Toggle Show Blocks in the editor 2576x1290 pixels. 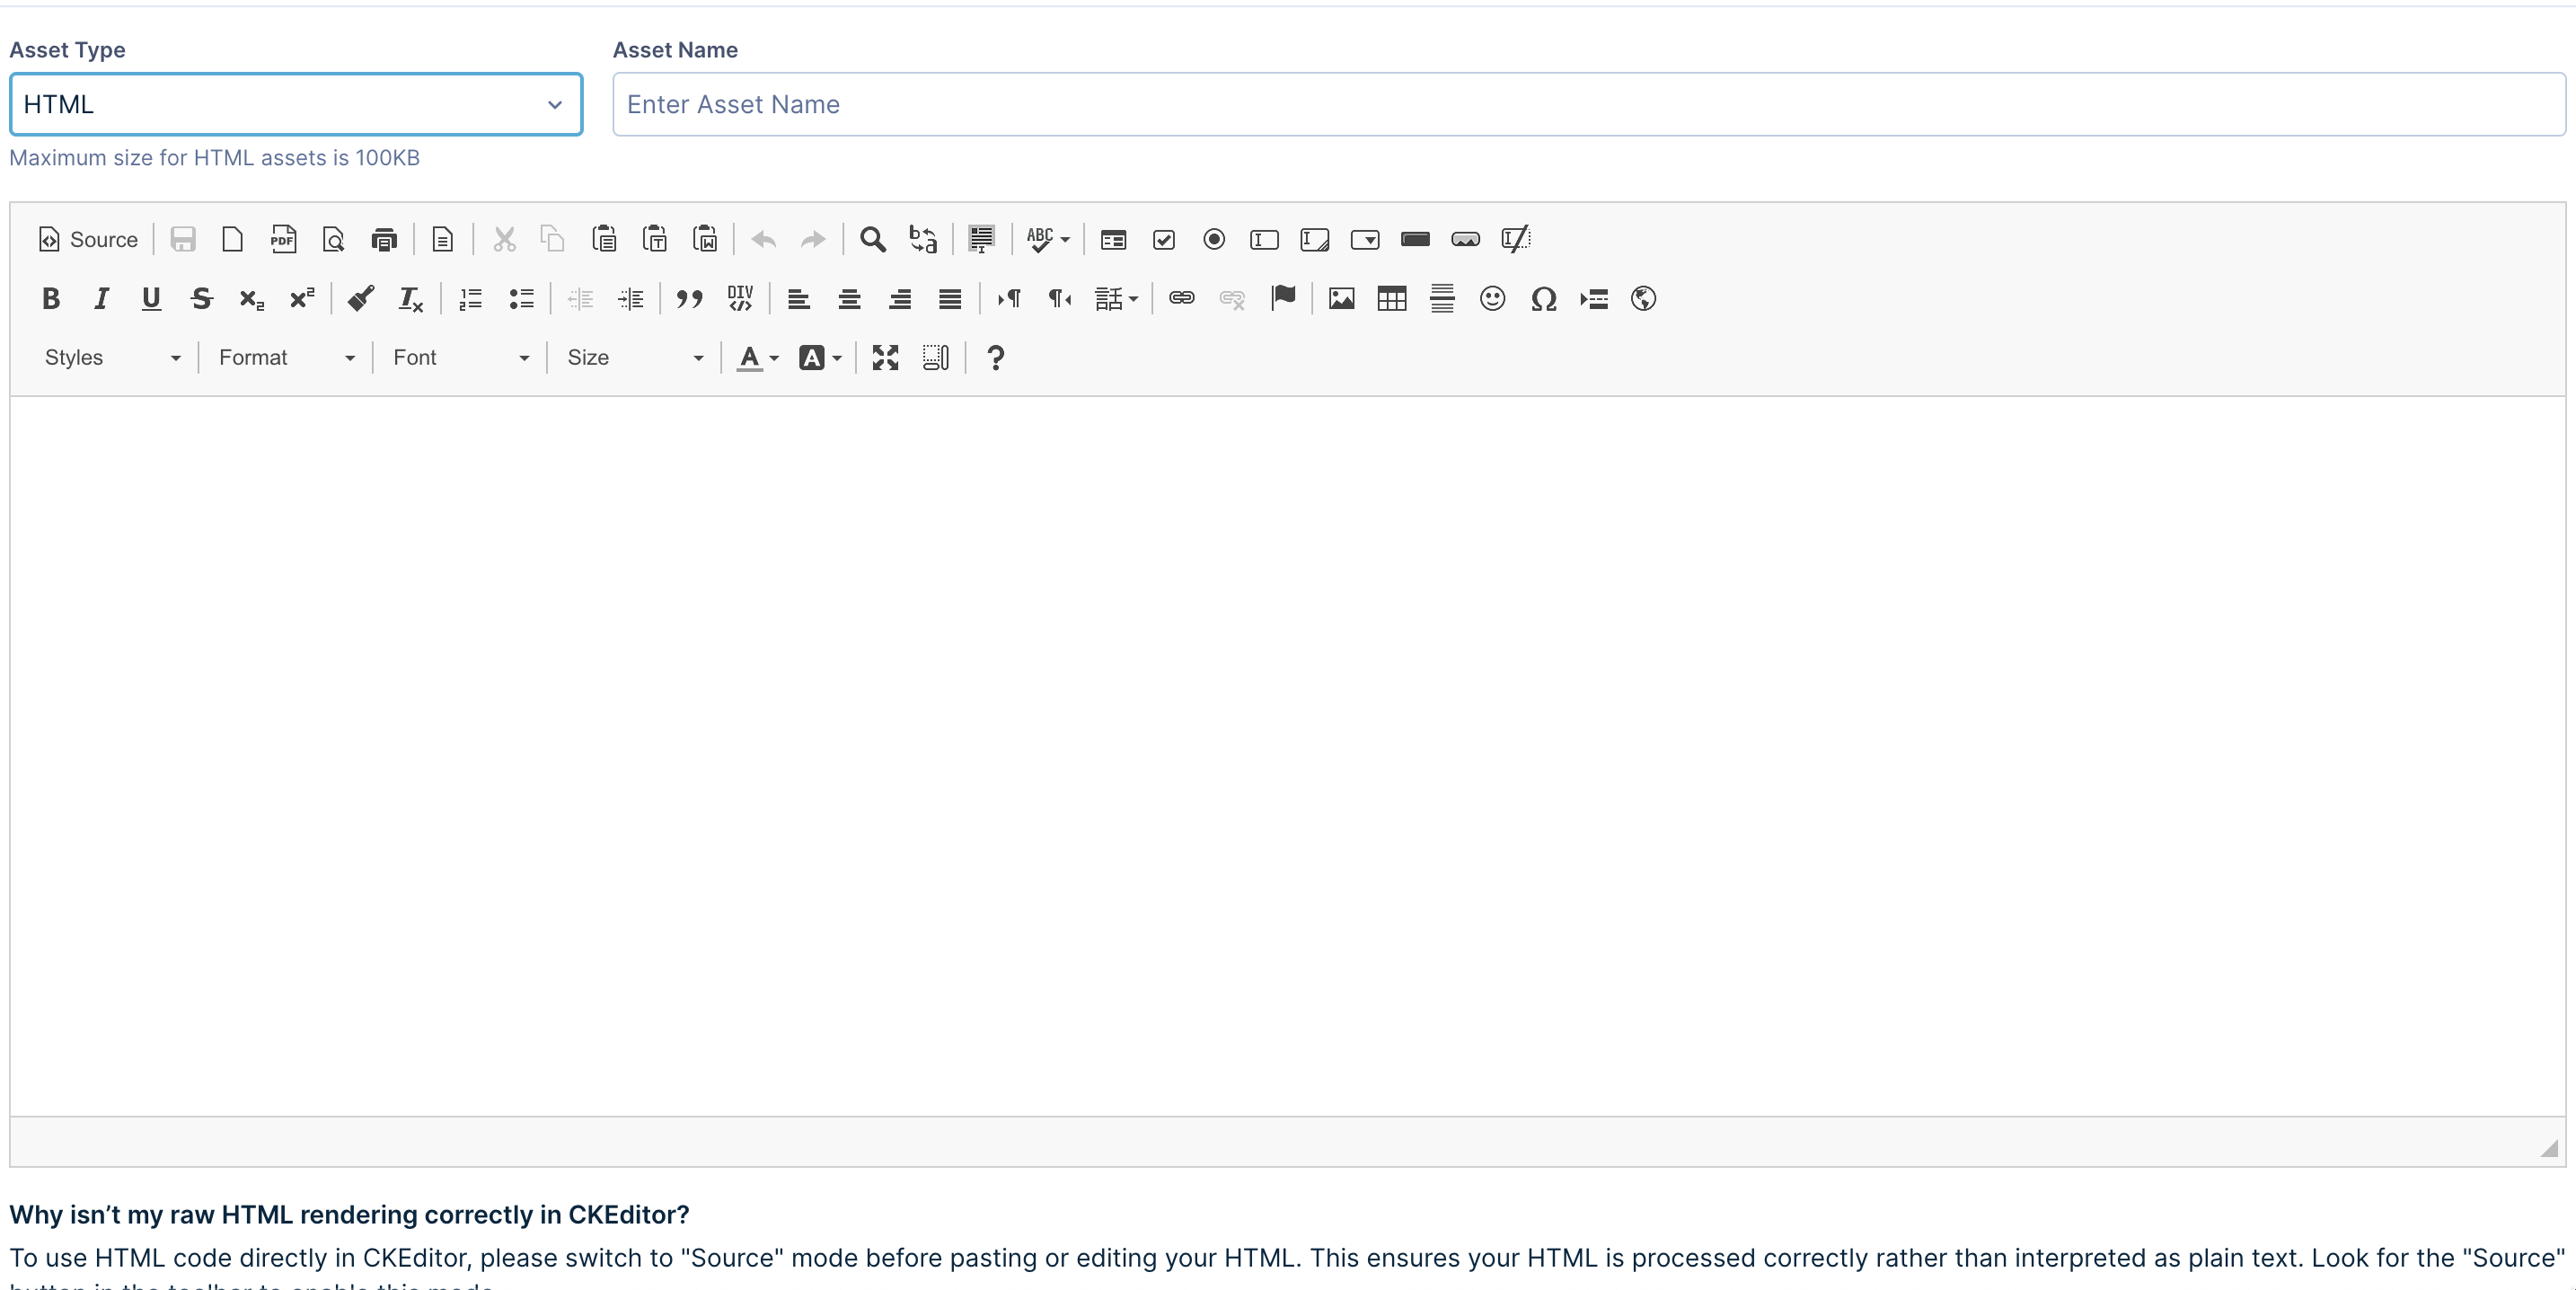pos(935,357)
